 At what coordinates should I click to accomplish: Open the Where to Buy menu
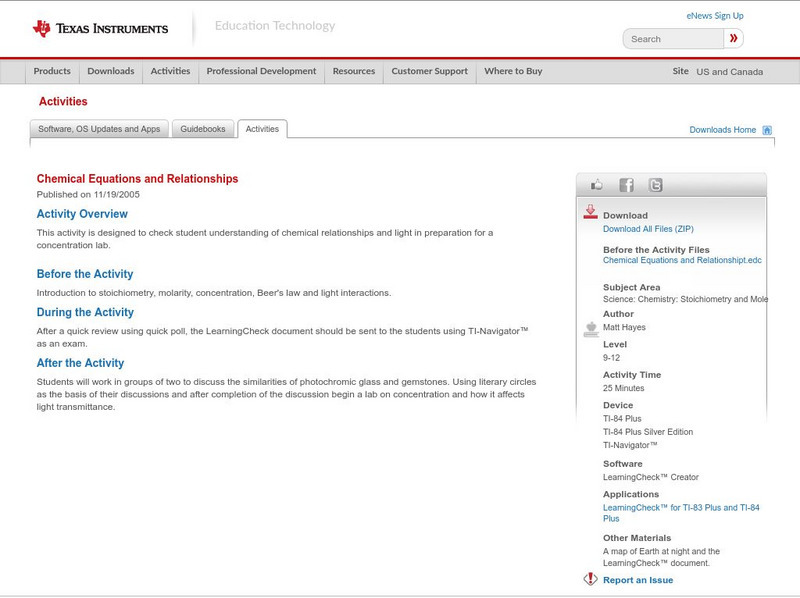[513, 71]
